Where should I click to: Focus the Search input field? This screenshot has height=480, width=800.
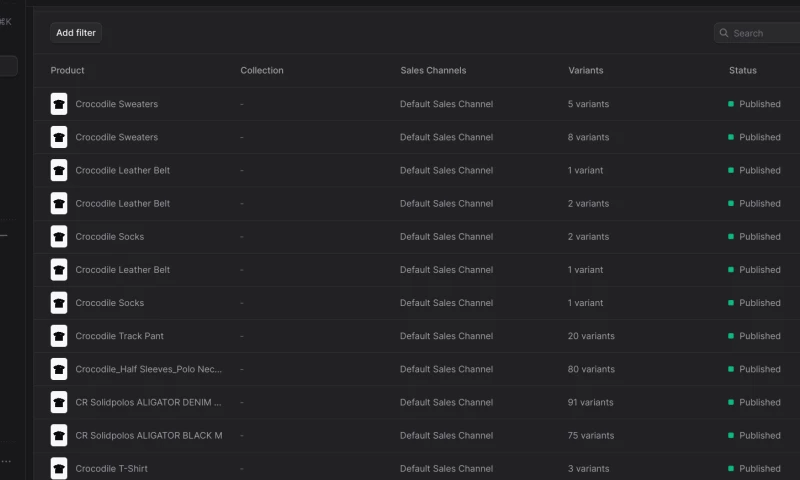pos(762,33)
